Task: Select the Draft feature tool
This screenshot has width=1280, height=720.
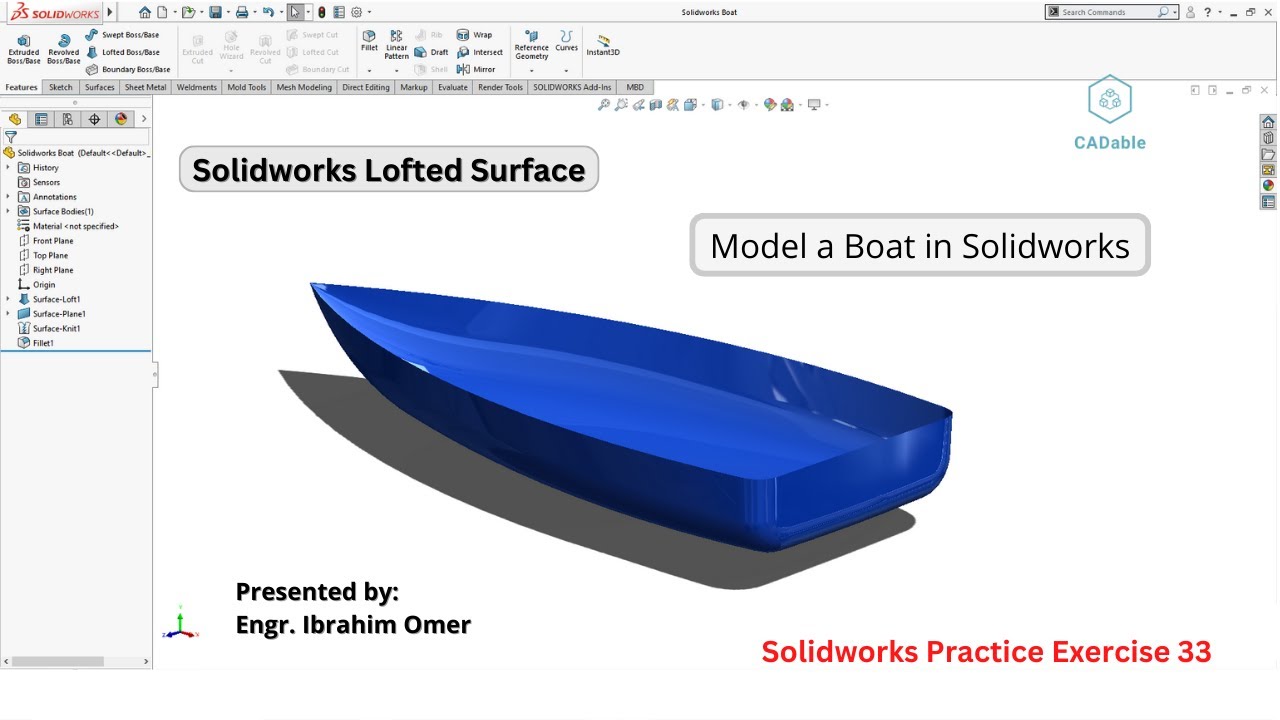Action: pos(432,52)
